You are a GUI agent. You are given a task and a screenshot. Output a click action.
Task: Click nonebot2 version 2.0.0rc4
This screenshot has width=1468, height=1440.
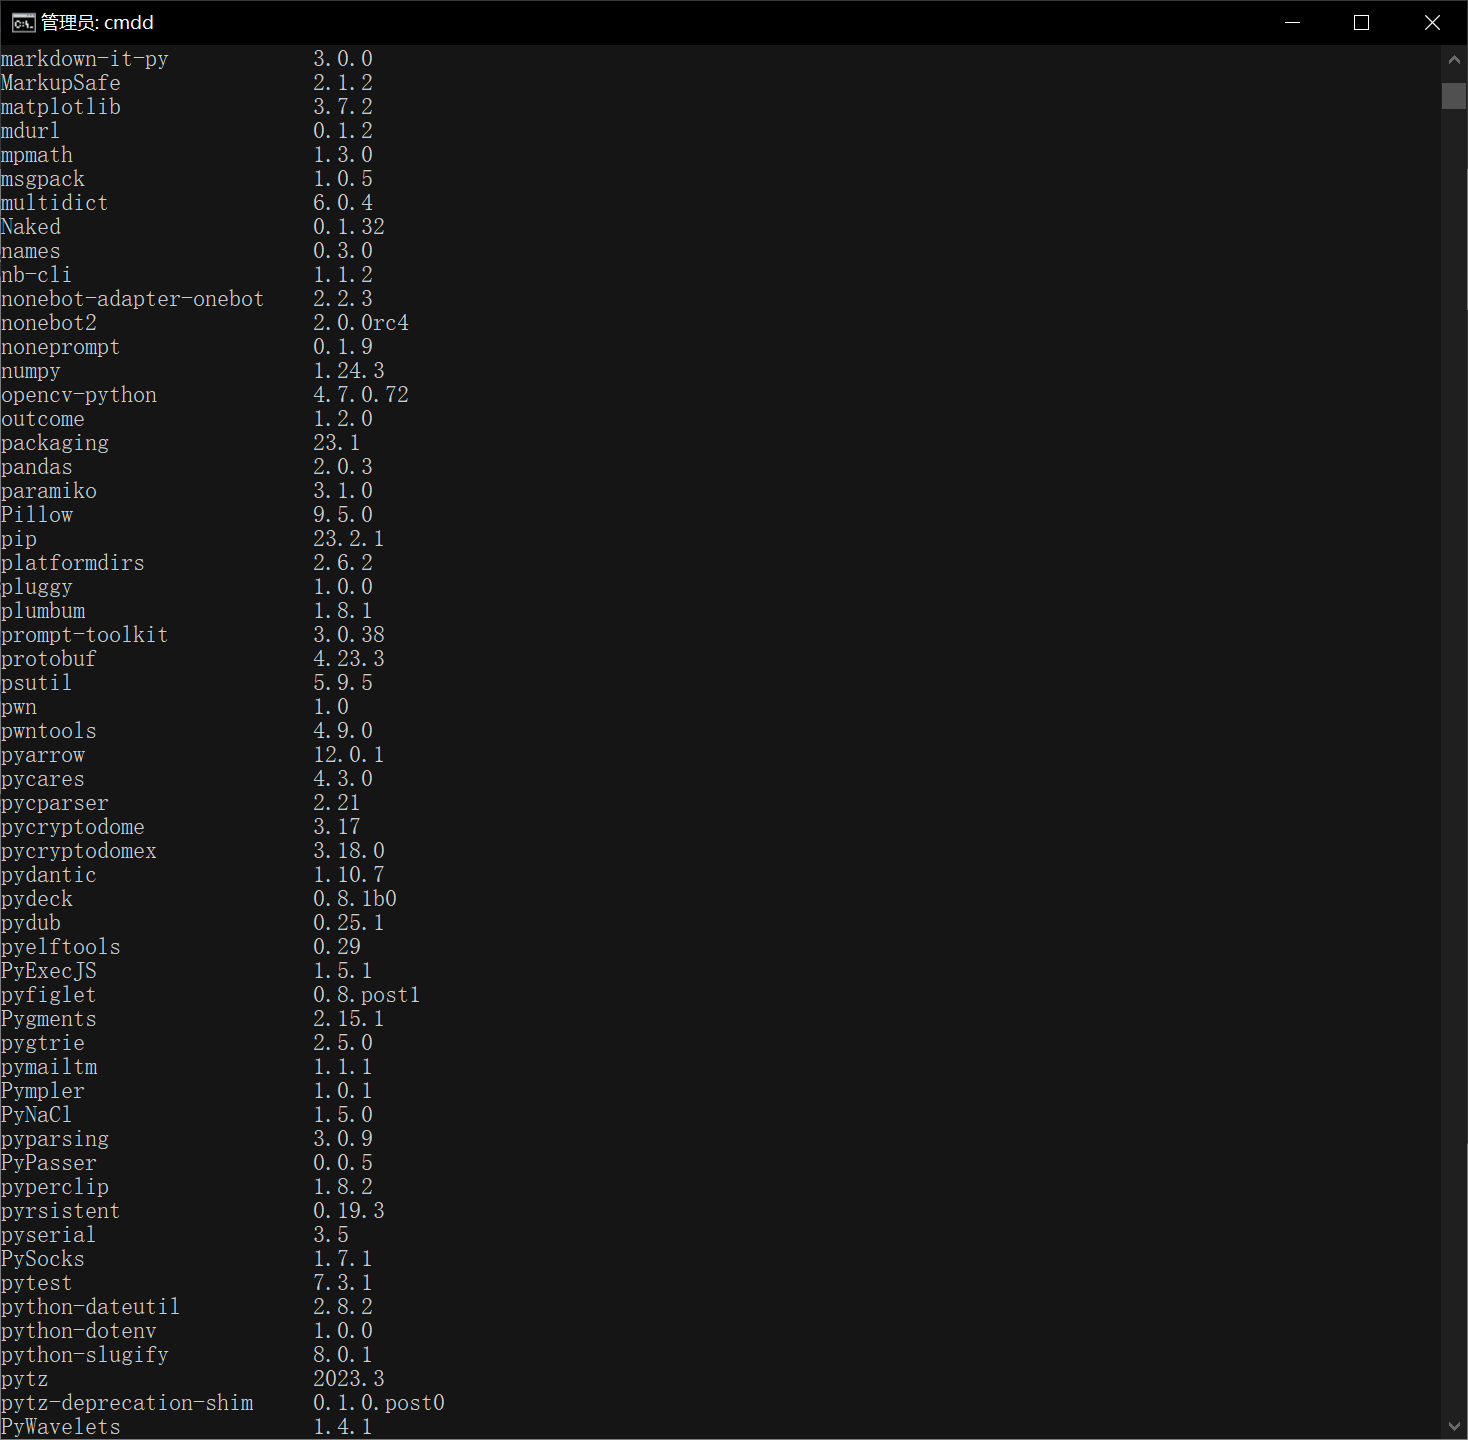click(361, 323)
